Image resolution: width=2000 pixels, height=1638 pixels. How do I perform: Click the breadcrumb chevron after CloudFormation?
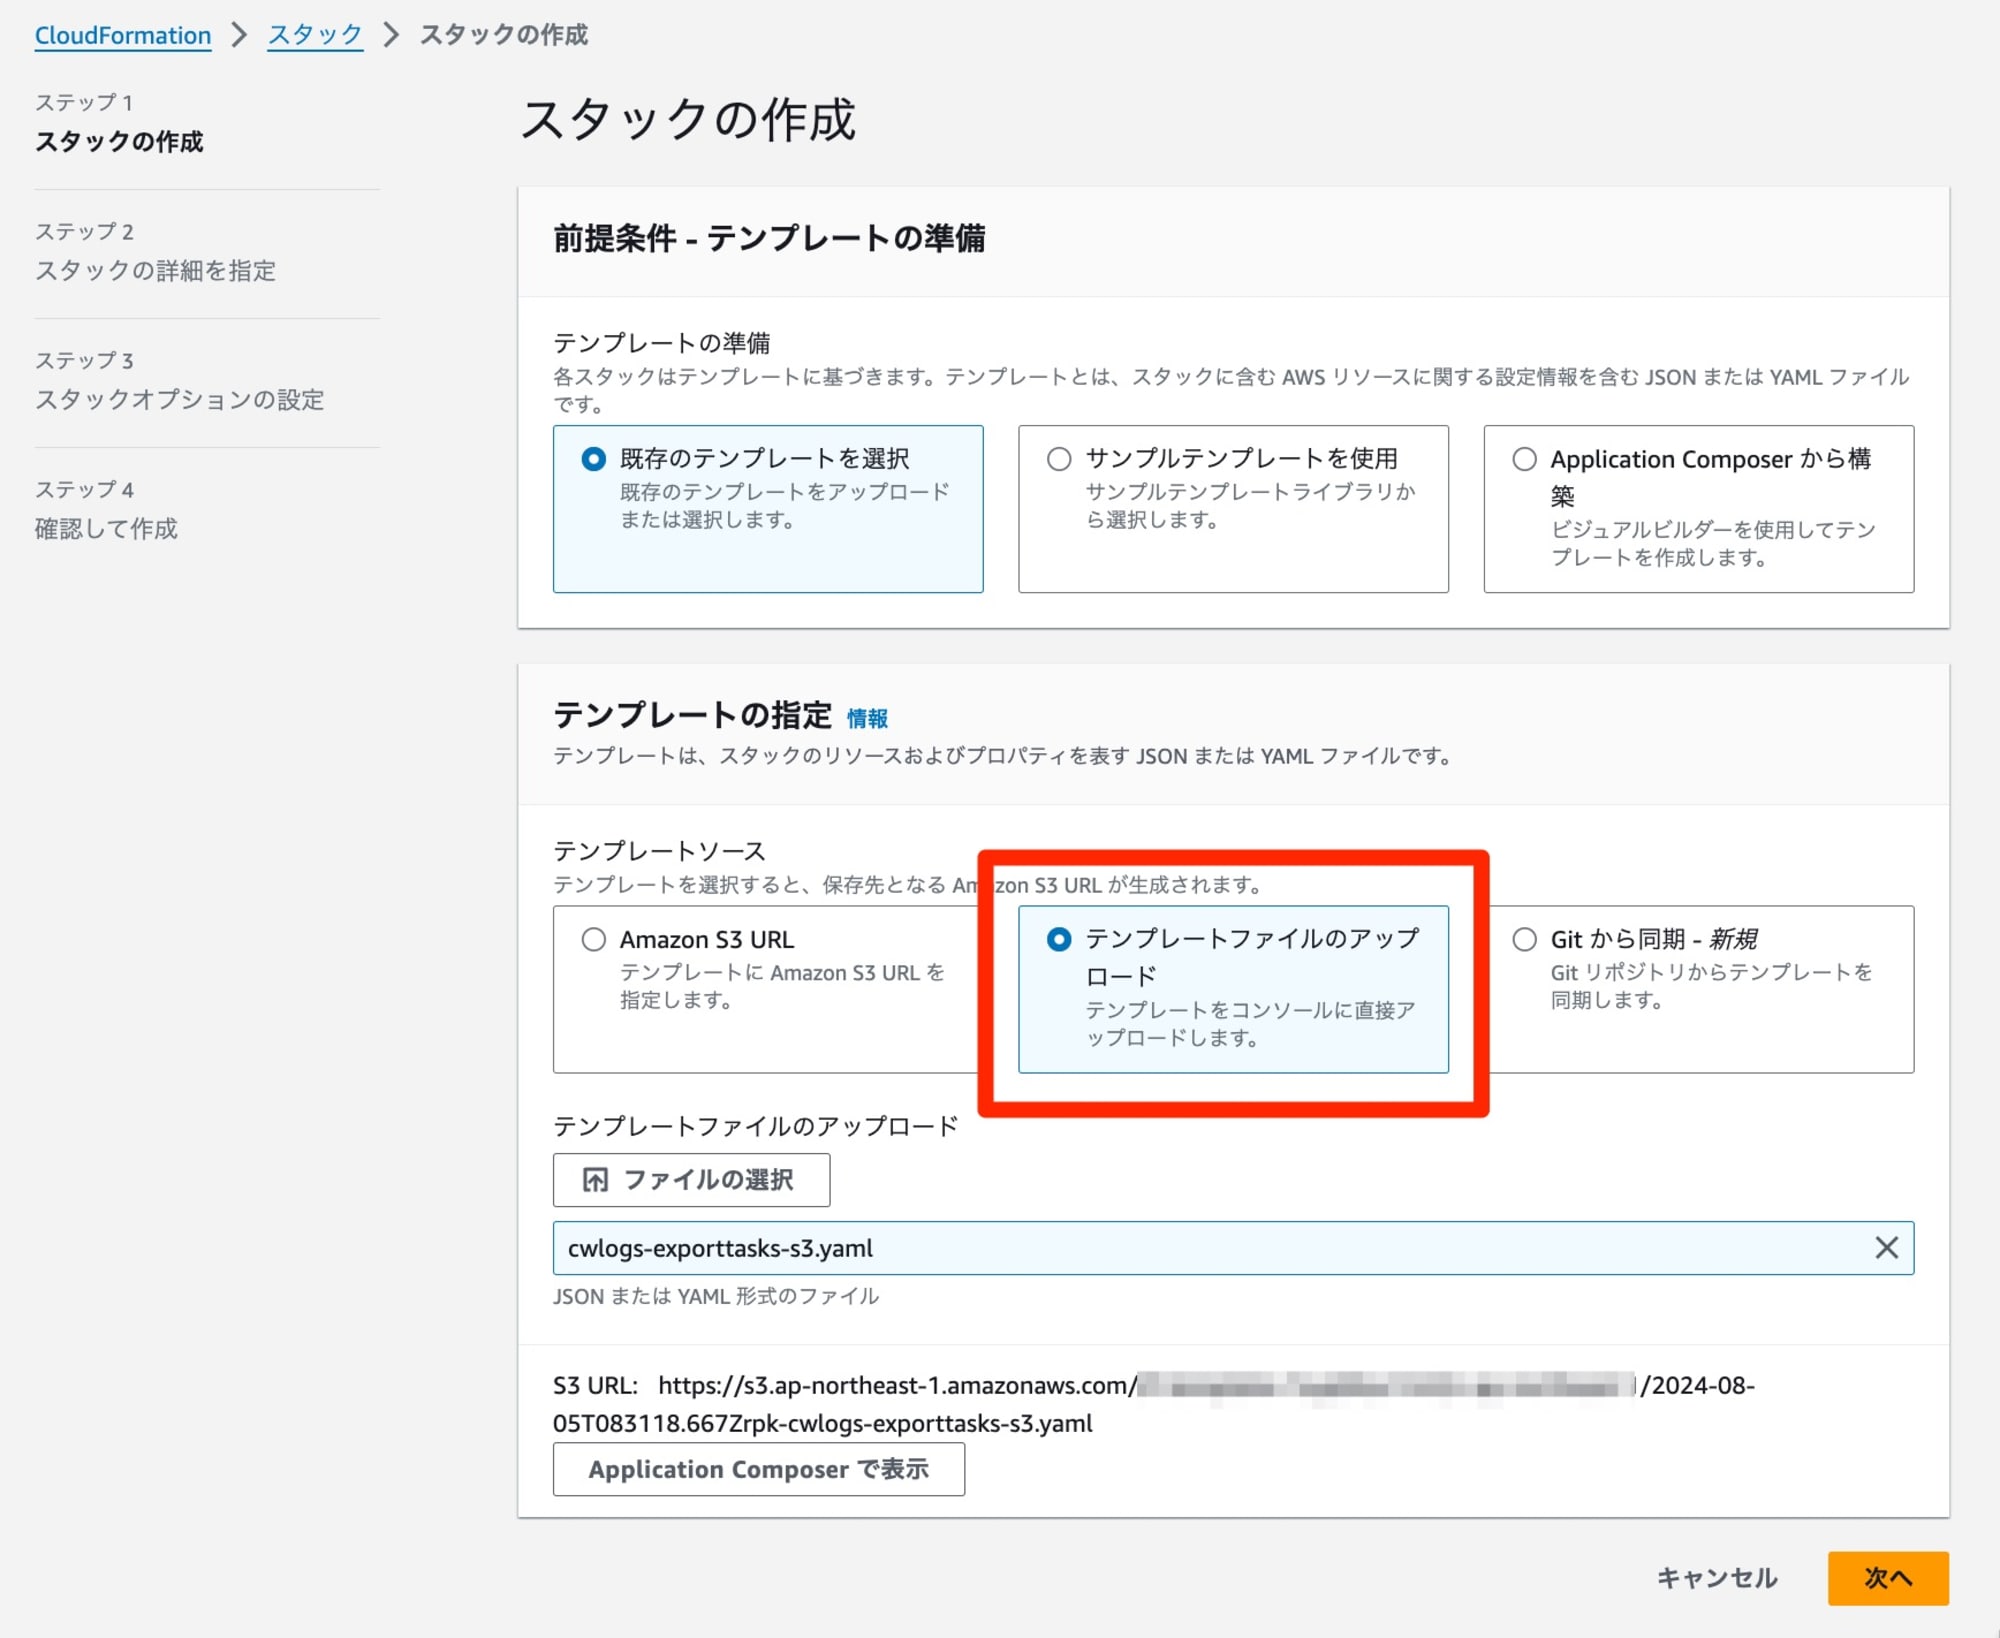pyautogui.click(x=238, y=35)
